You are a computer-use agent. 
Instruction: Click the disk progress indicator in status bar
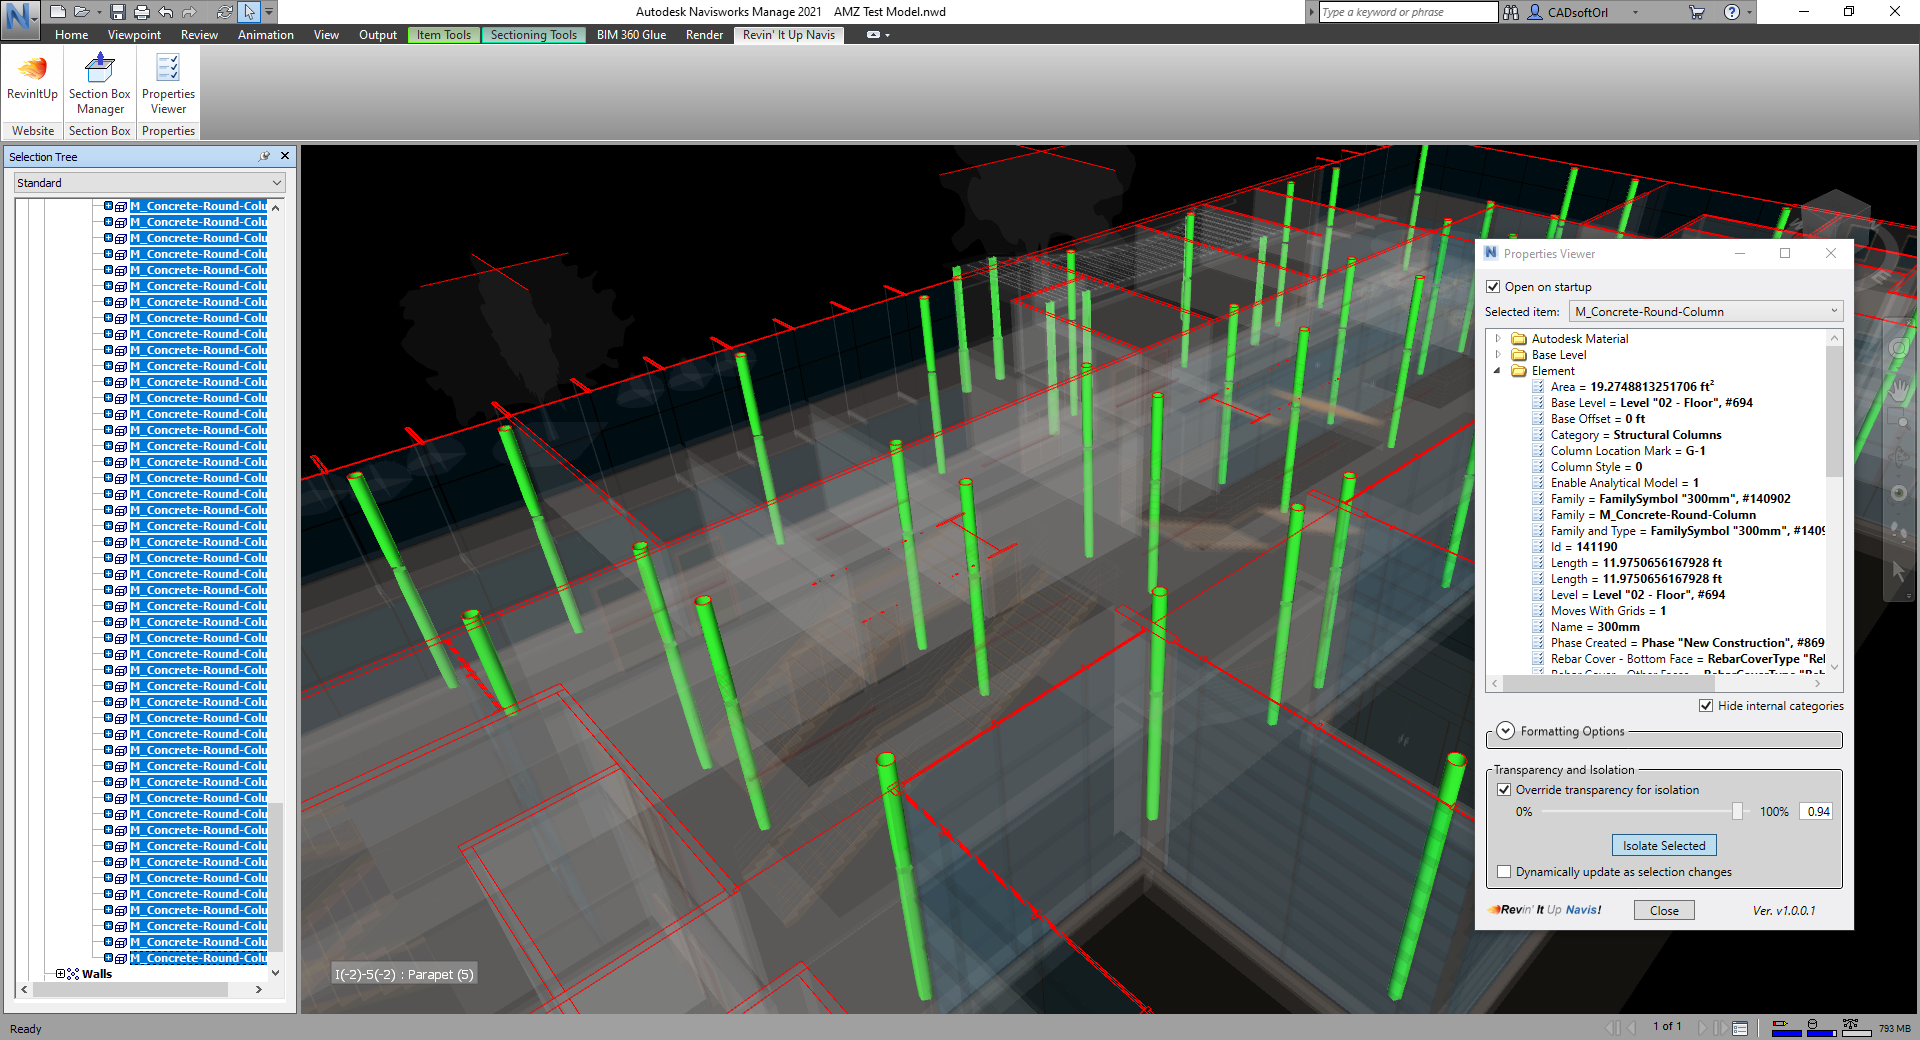coord(1821,1028)
